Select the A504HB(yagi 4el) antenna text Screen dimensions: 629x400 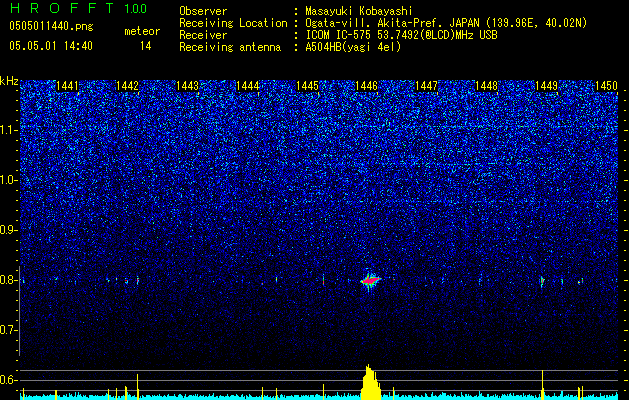(353, 47)
